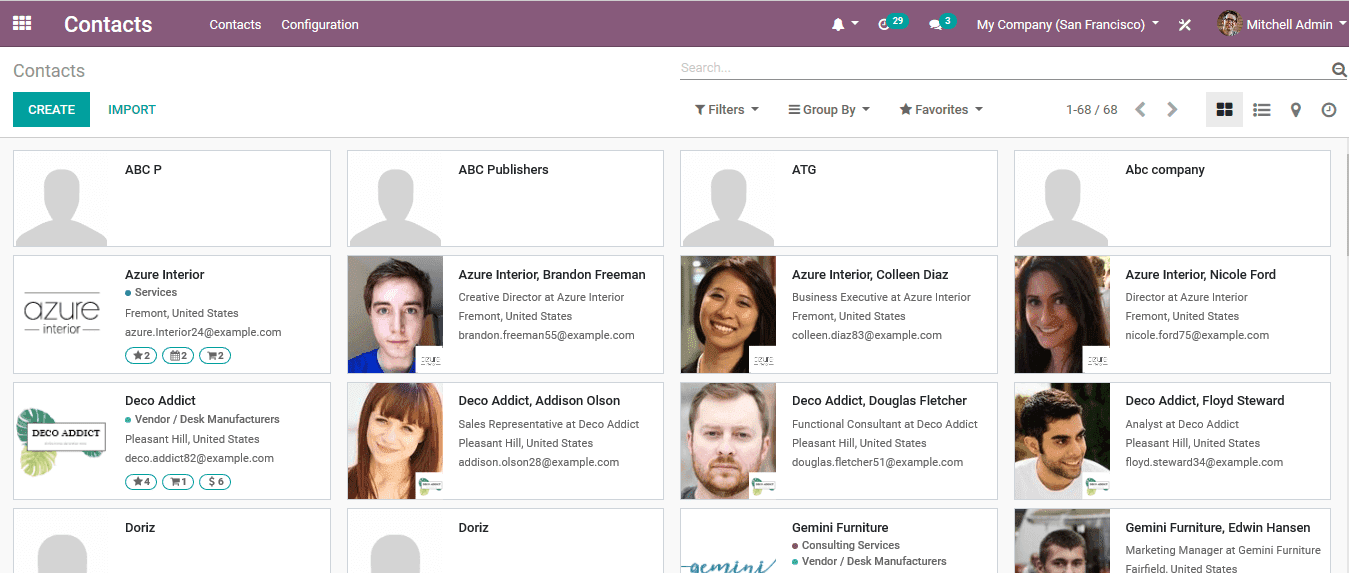Click Deco Addict star badge showing 4
Image resolution: width=1349 pixels, height=573 pixels.
point(141,482)
